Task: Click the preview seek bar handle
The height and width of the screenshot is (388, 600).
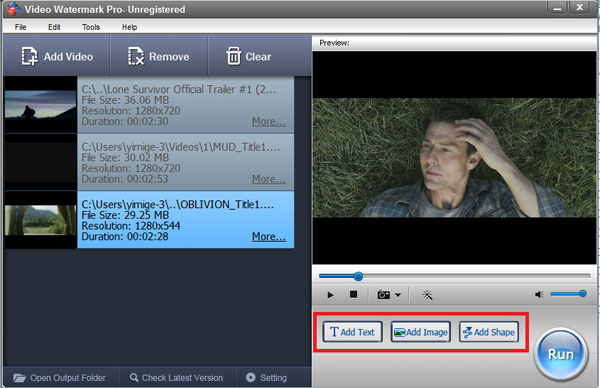Action: click(358, 276)
